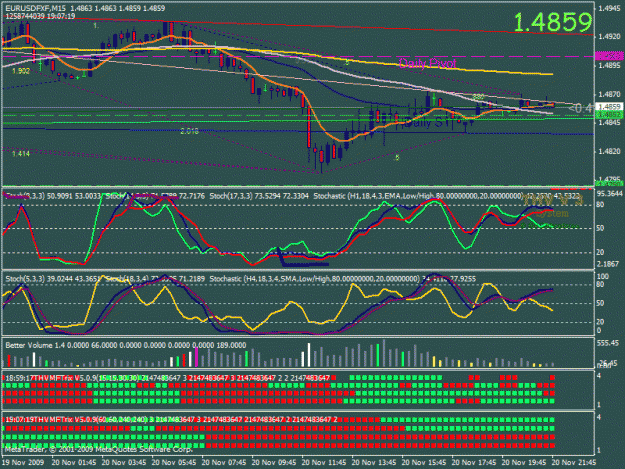
Task: Click the 555.45 volume scale value
Action: [x=608, y=343]
